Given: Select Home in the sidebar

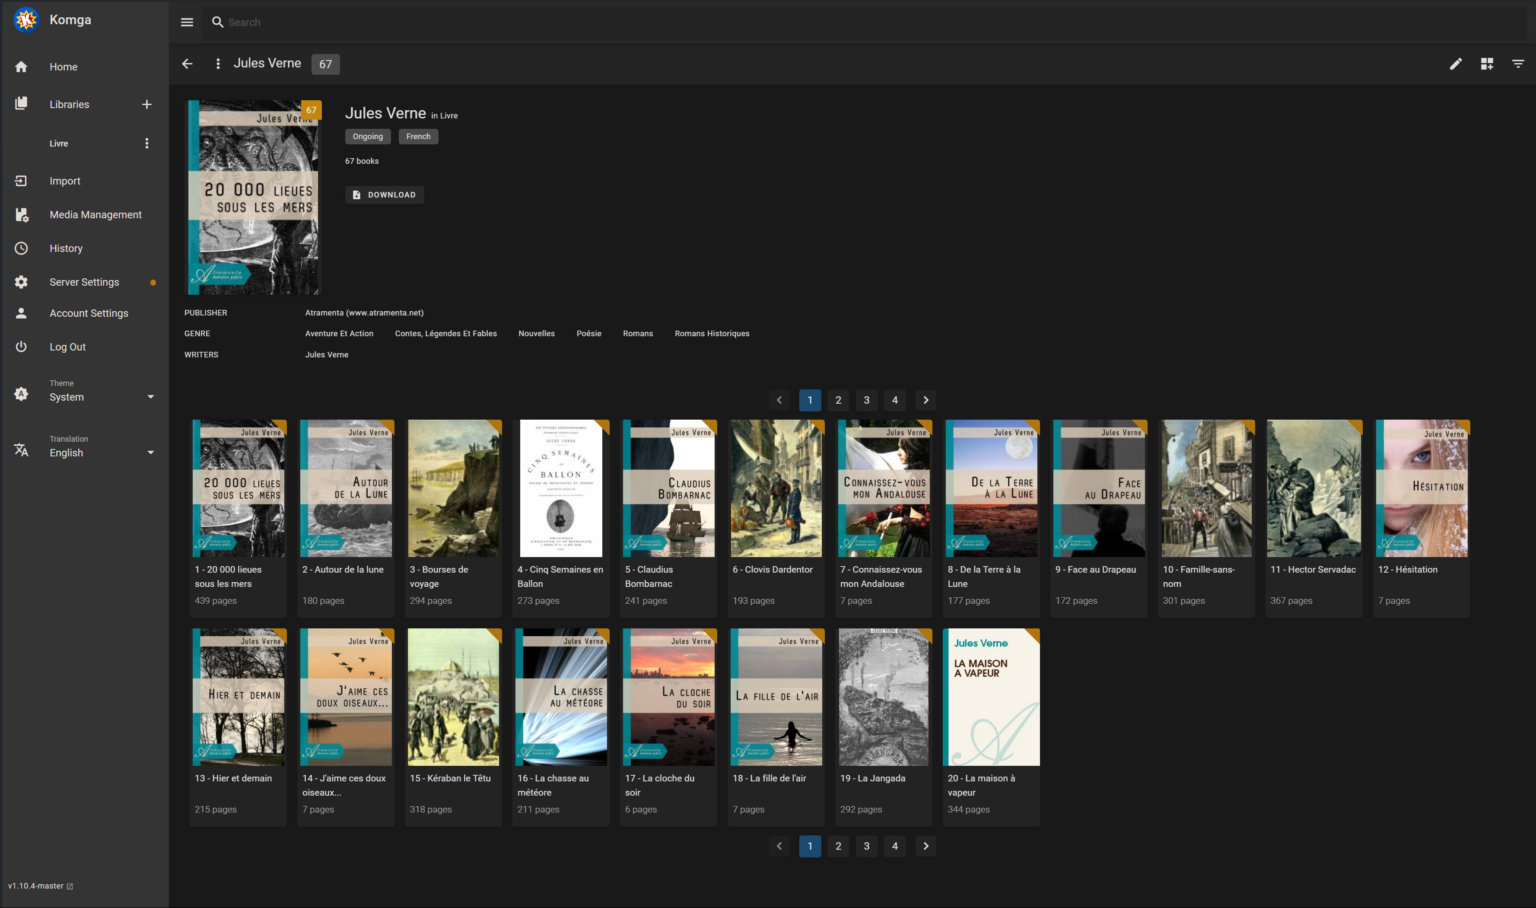Looking at the screenshot, I should tap(63, 66).
